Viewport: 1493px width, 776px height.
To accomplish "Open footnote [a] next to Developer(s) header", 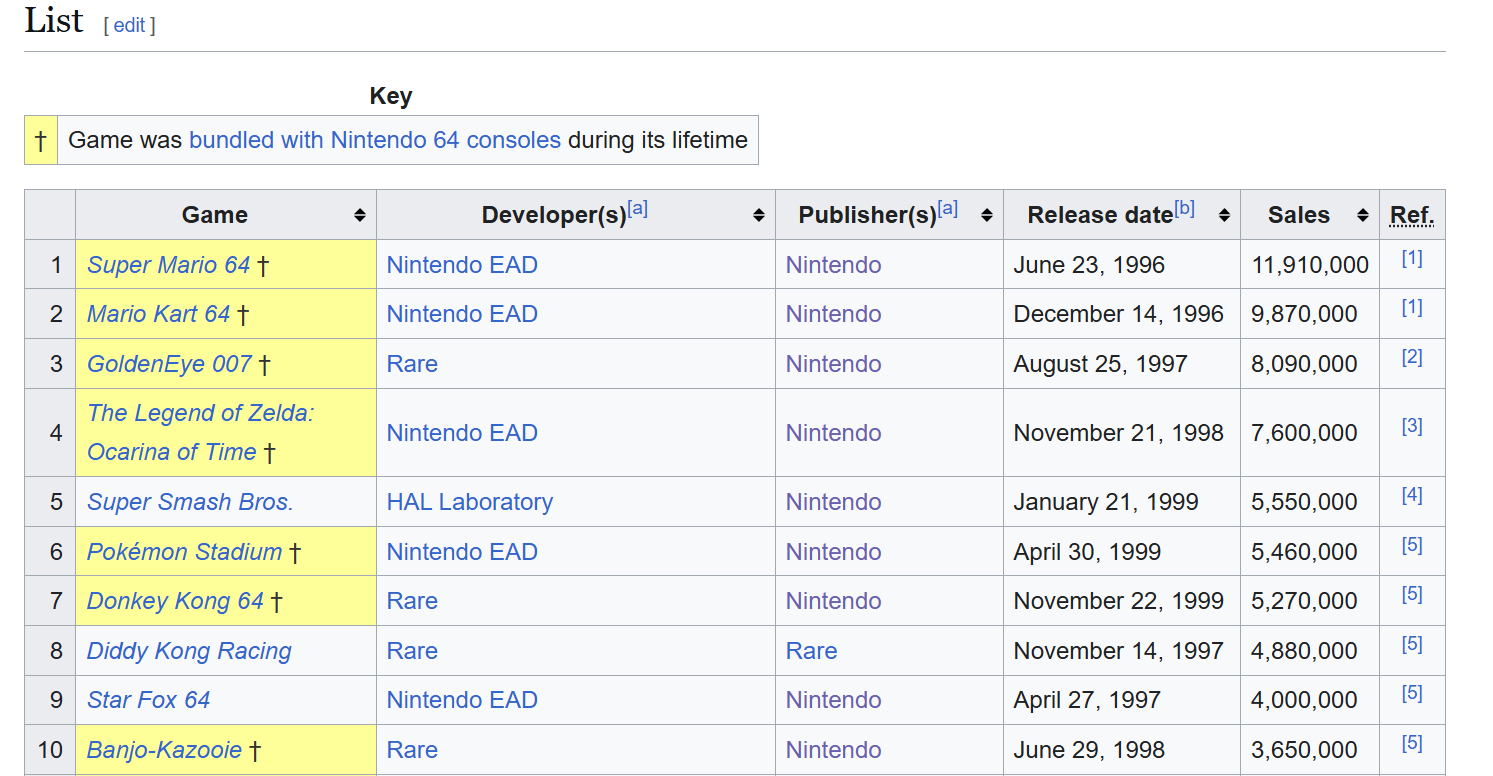I will (x=638, y=209).
